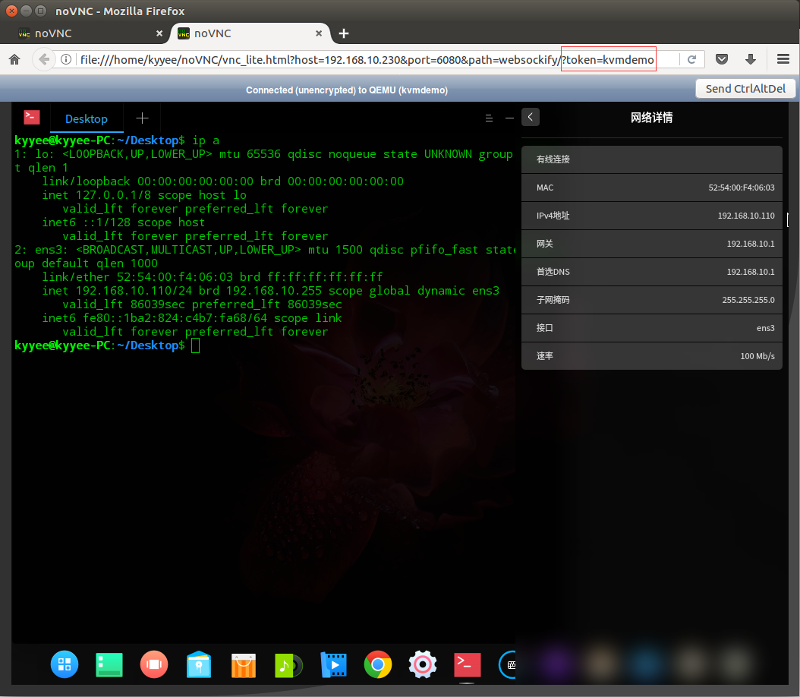Screen dimensions: 800x697
Task: Click the hamburger menu on the remote taskbar
Action: [489, 117]
